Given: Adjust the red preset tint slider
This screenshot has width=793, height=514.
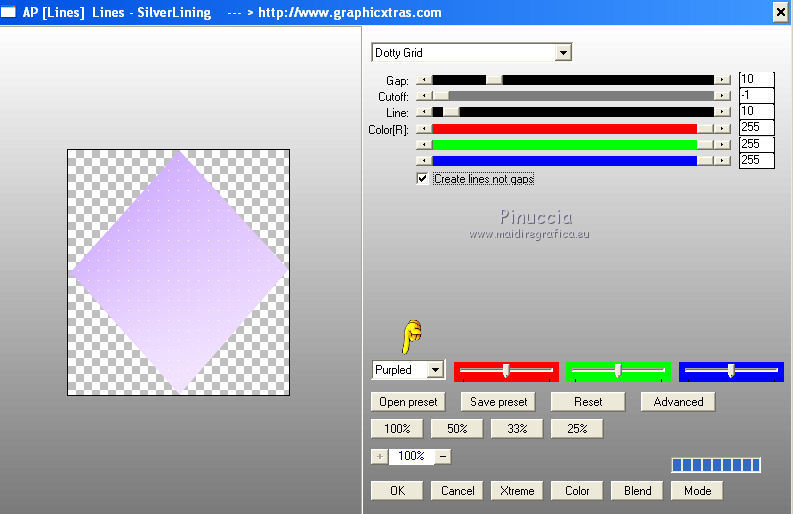Looking at the screenshot, I should click(506, 371).
